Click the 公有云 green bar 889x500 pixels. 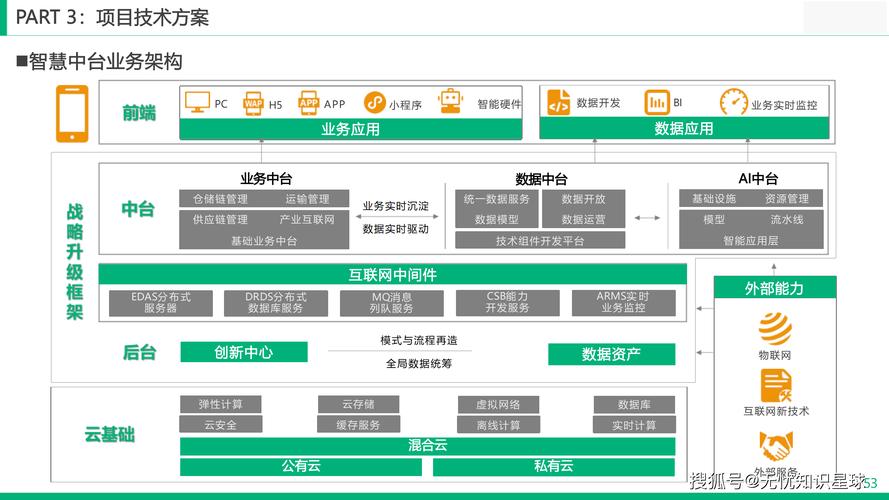301,467
